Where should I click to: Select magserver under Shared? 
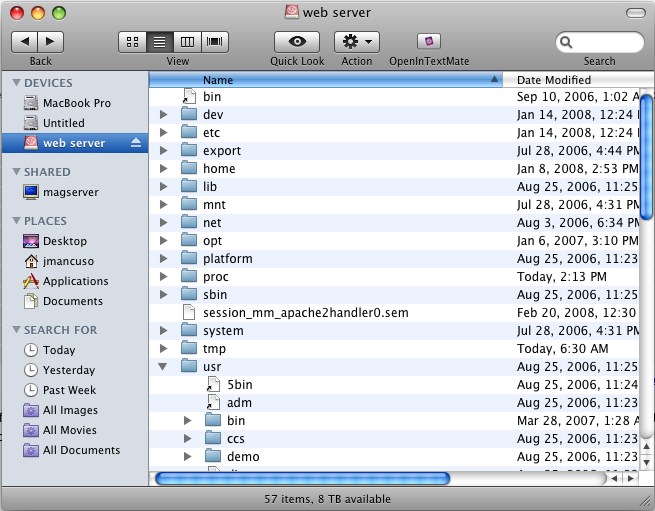coord(70,192)
